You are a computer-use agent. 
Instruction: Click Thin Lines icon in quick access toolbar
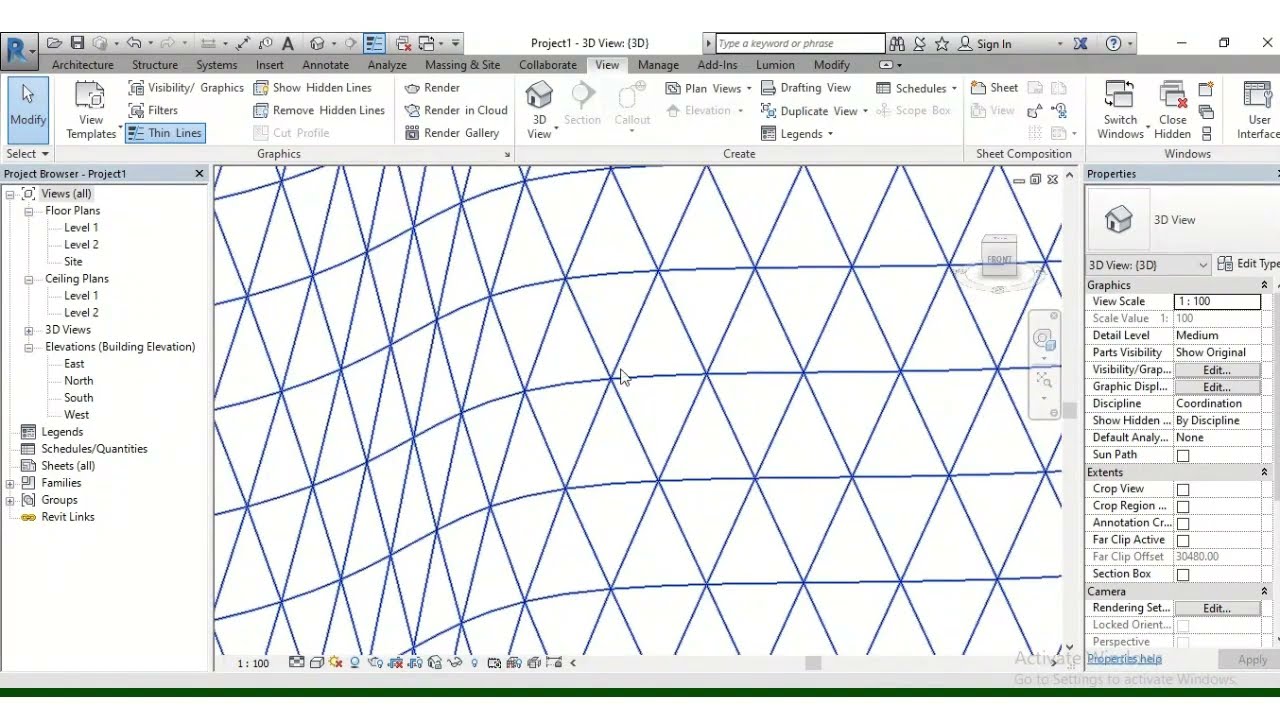374,44
